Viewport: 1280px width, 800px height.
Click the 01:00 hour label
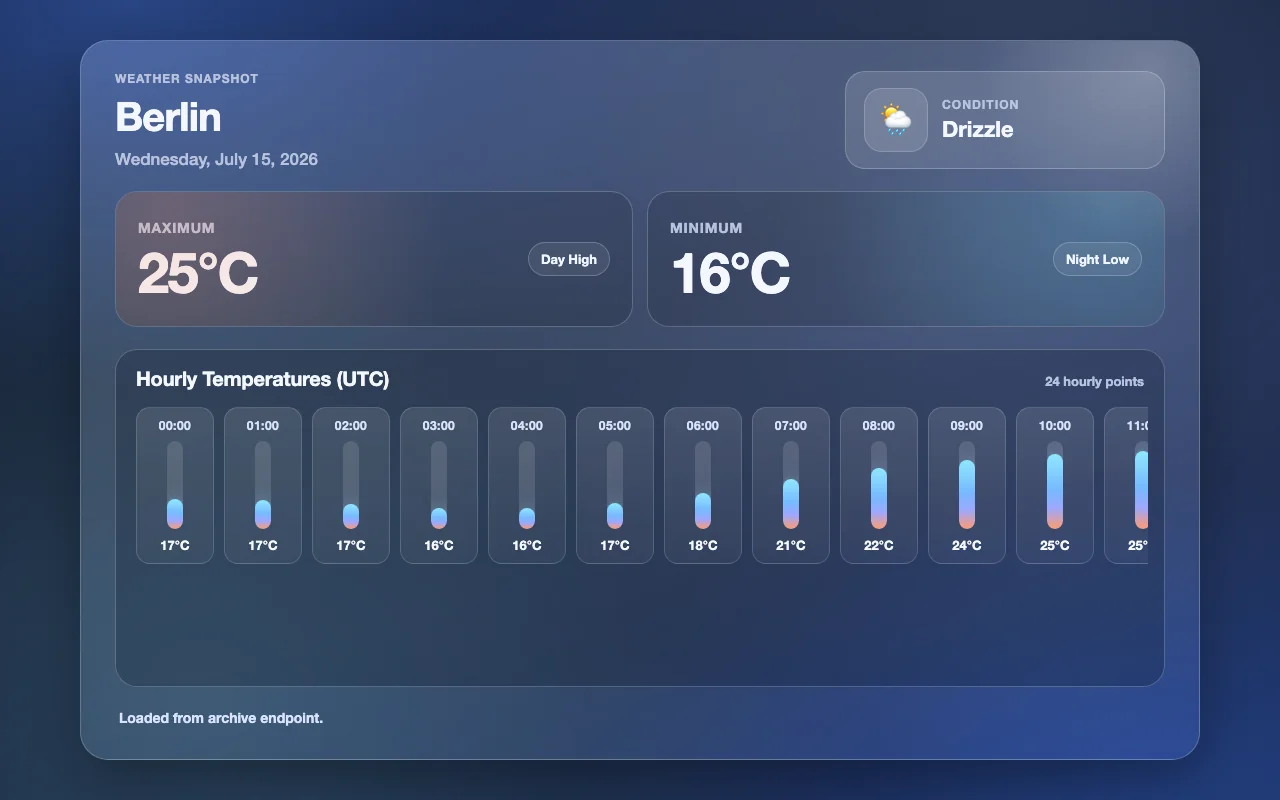[x=263, y=426]
